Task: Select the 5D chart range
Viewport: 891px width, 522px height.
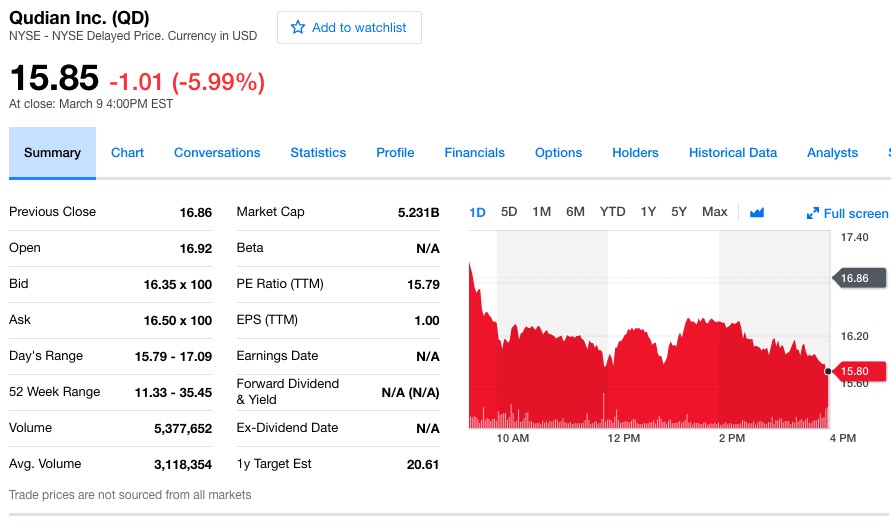Action: tap(509, 212)
